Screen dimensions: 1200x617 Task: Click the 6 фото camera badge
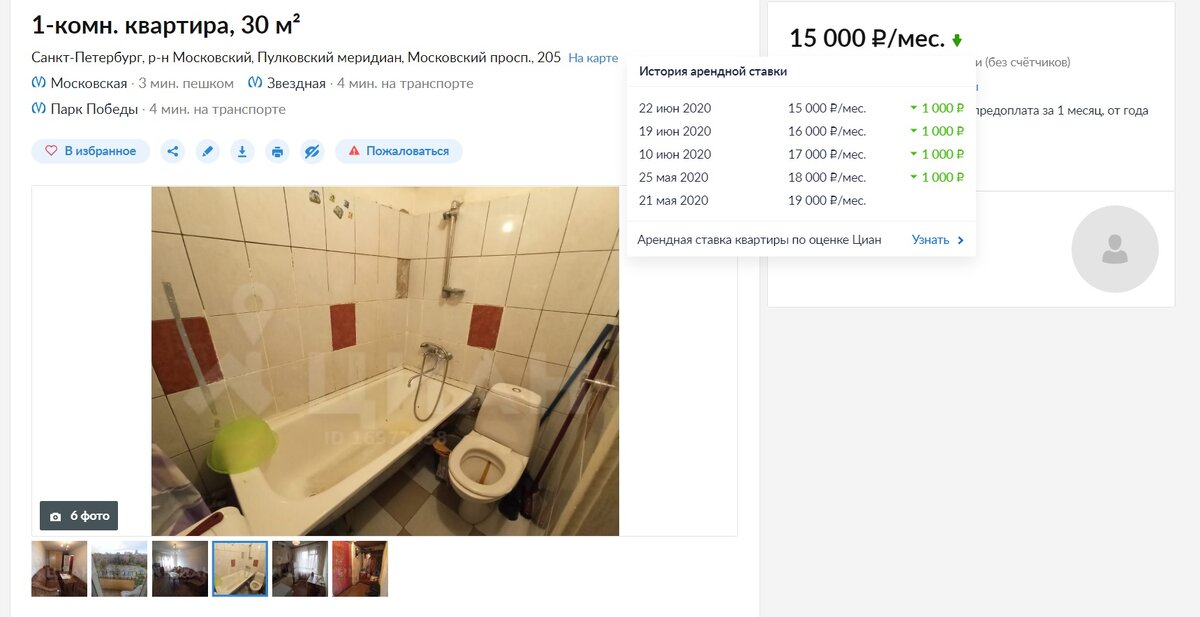click(79, 516)
